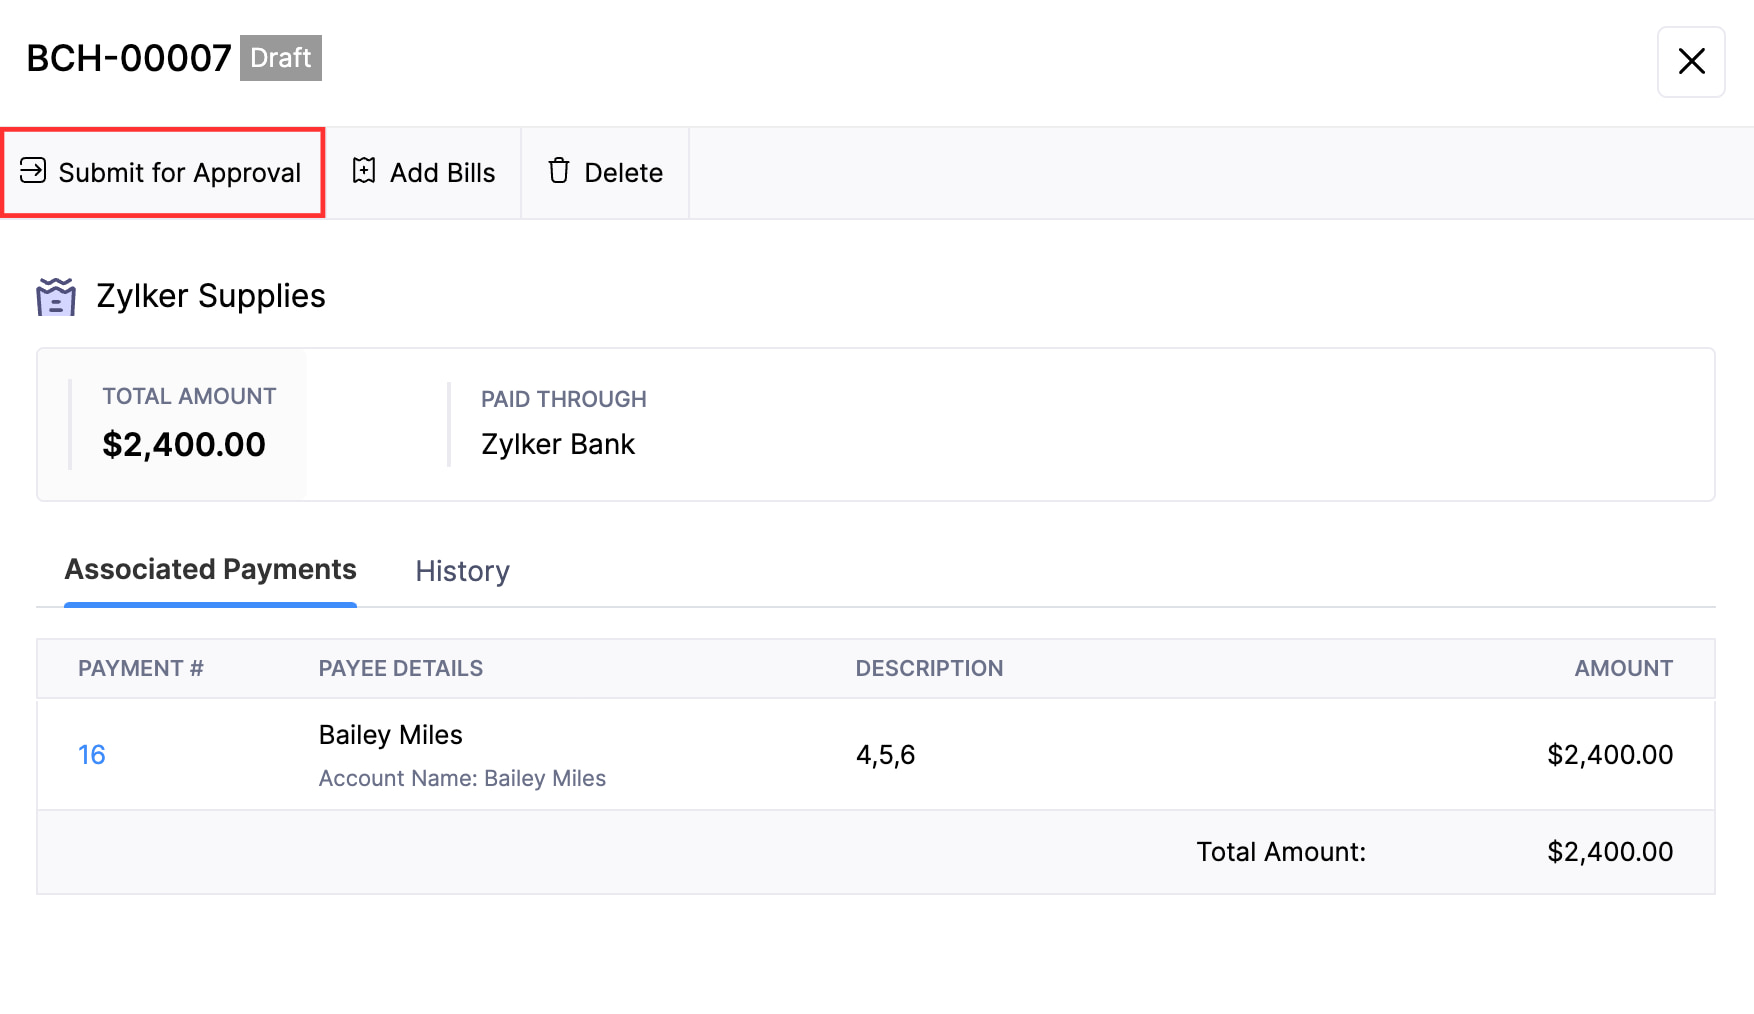The height and width of the screenshot is (1014, 1754).
Task: Click the AMOUNT column header
Action: (1622, 668)
